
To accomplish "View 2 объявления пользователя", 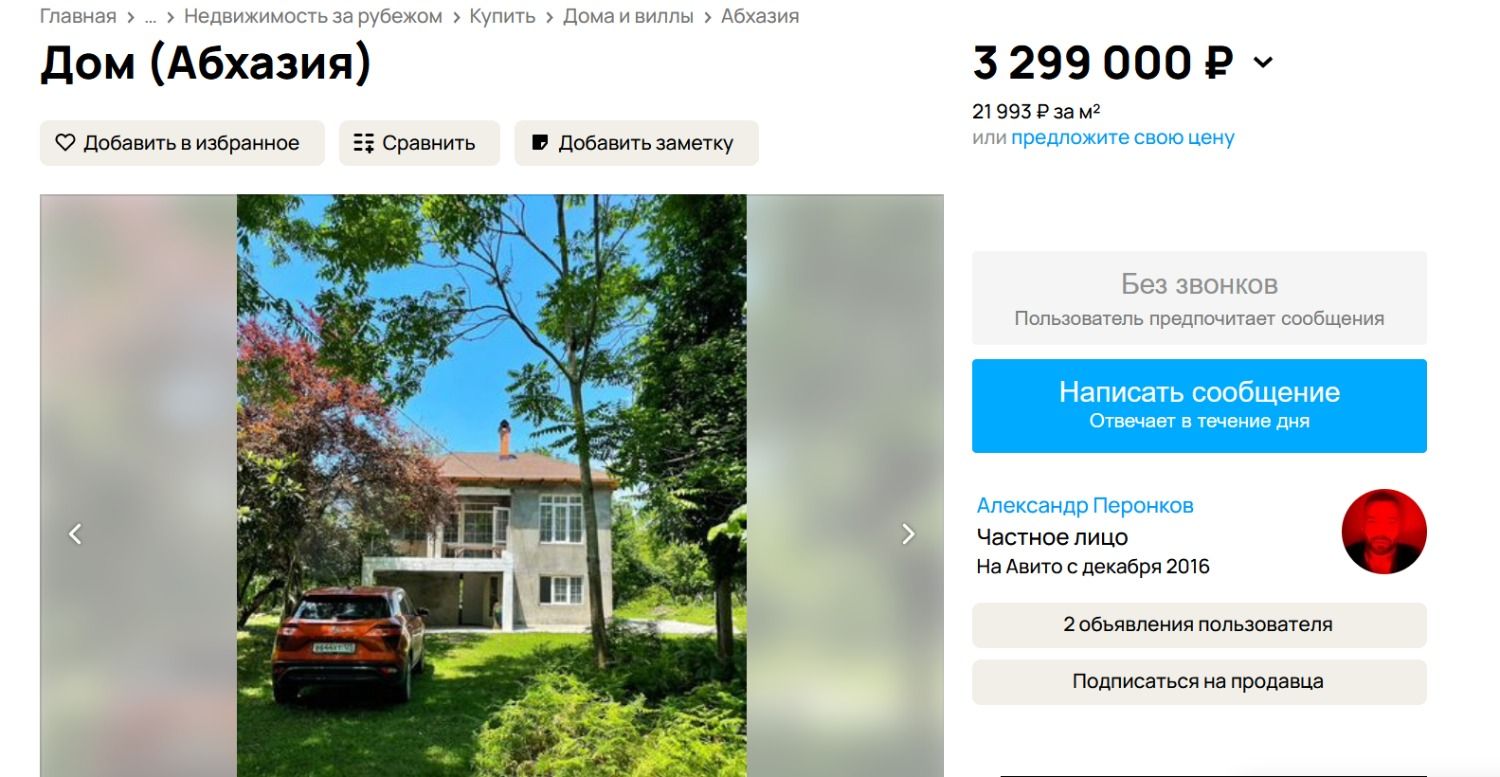I will click(x=1199, y=625).
